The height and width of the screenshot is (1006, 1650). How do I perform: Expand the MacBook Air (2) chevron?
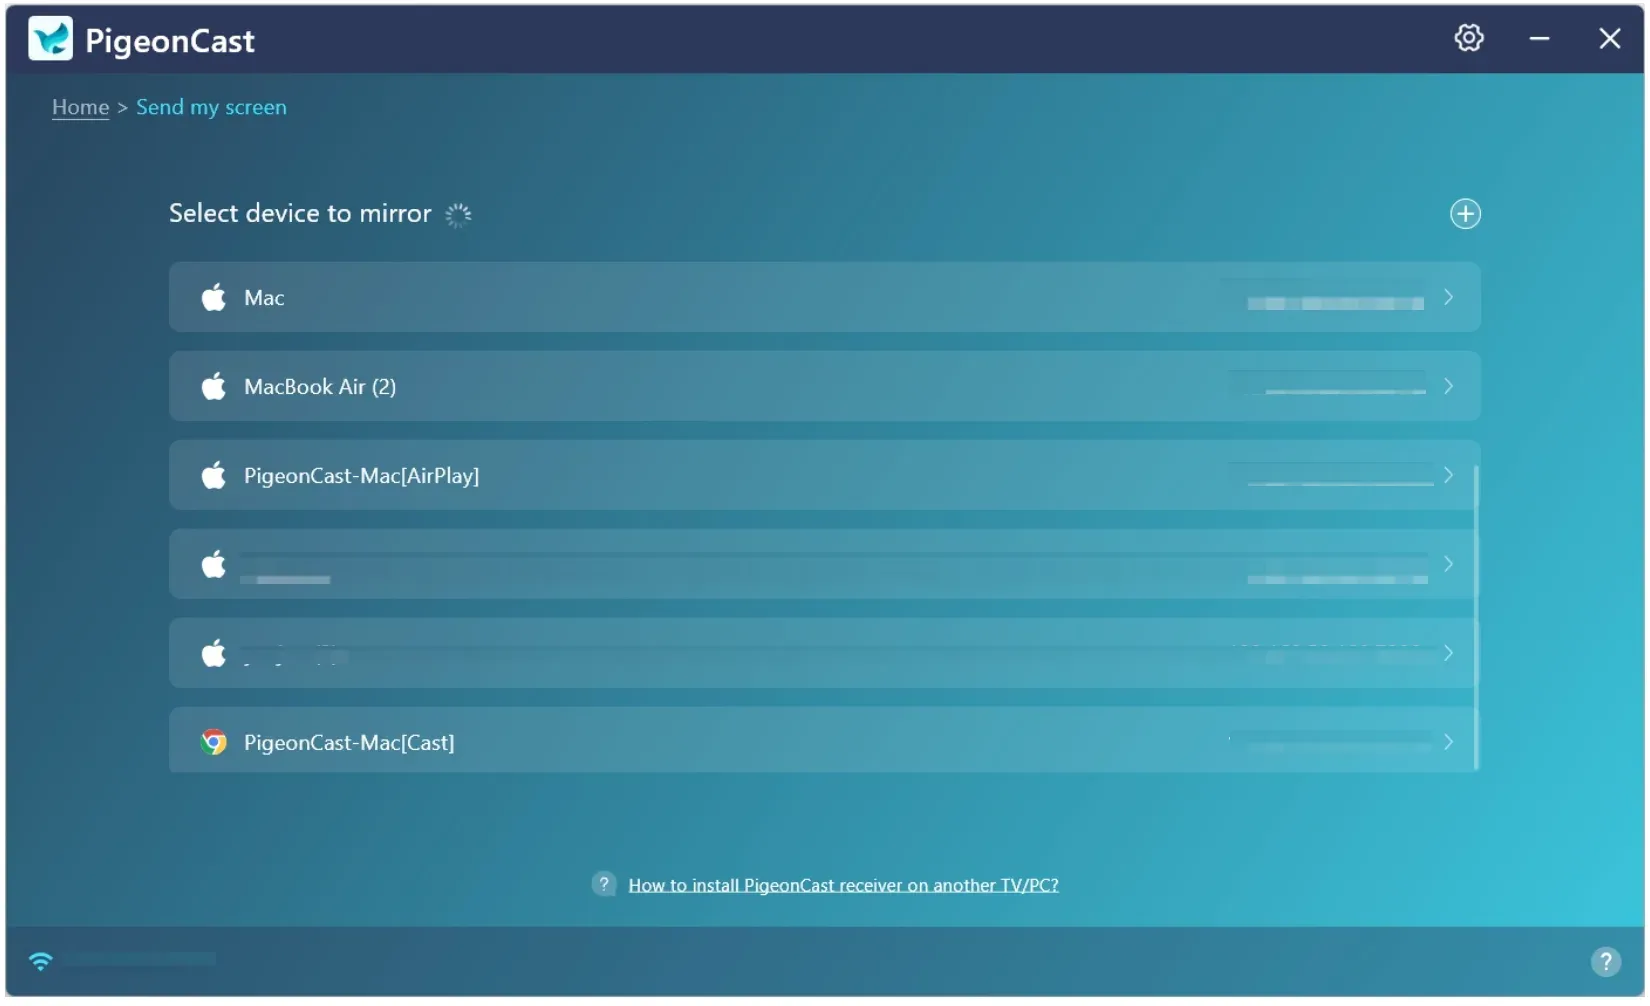pos(1448,386)
